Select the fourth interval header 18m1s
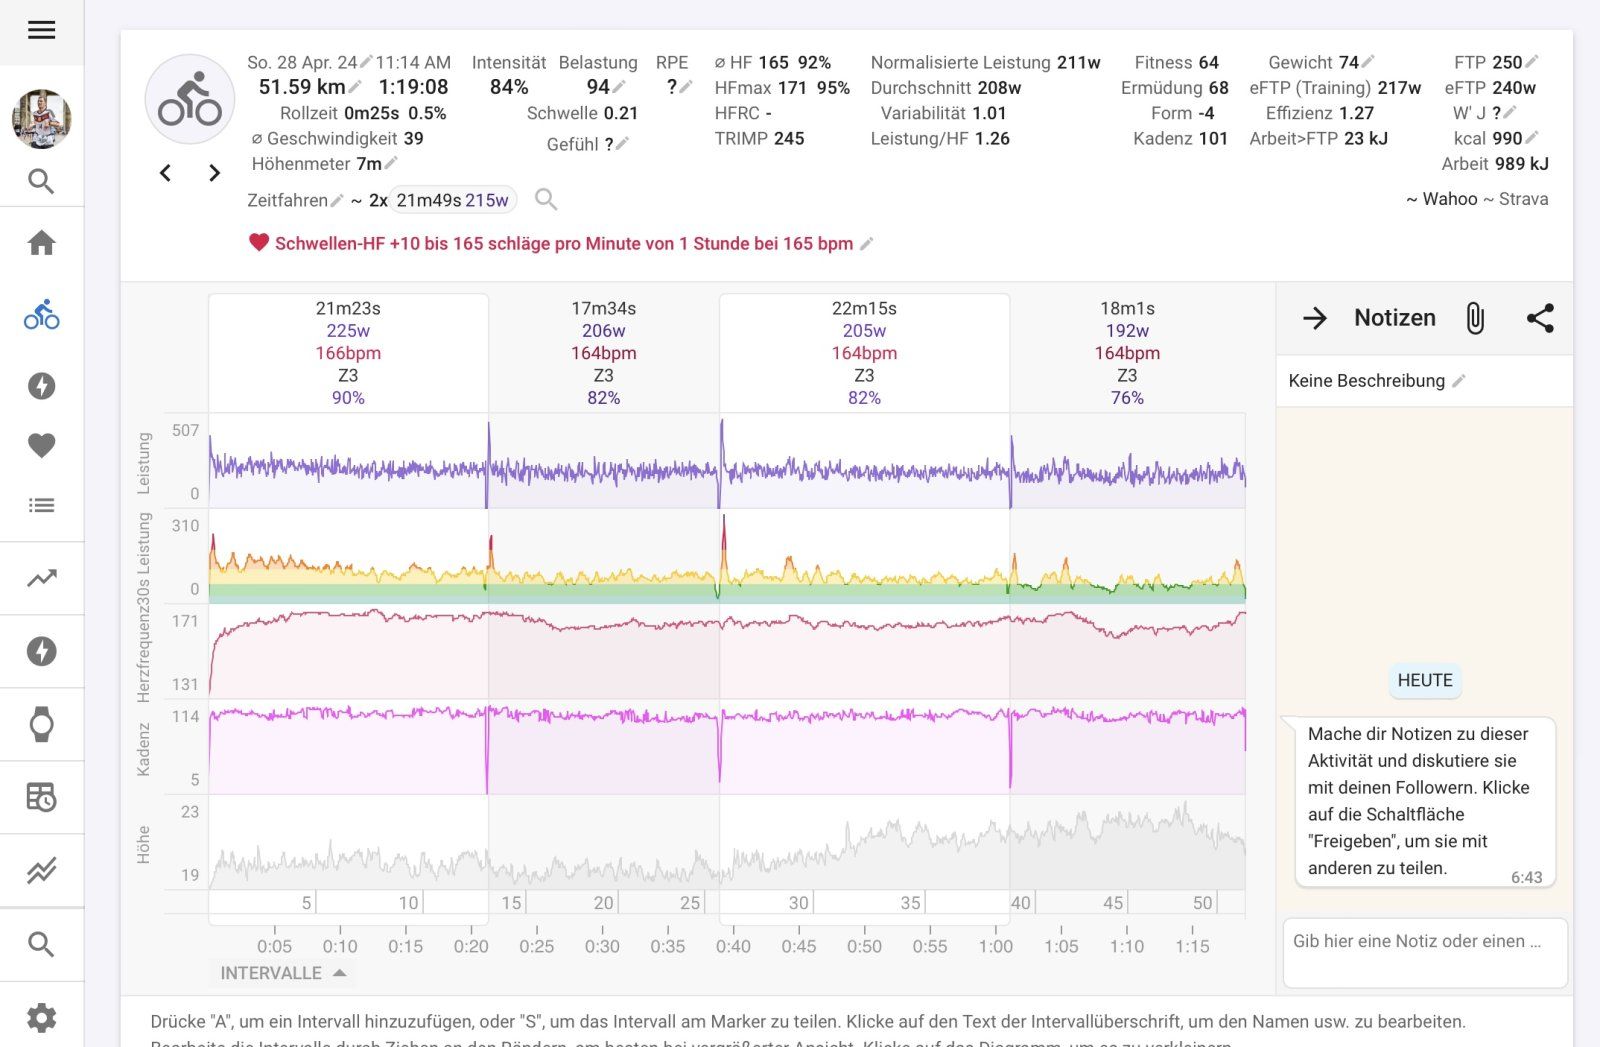 pyautogui.click(x=1127, y=309)
